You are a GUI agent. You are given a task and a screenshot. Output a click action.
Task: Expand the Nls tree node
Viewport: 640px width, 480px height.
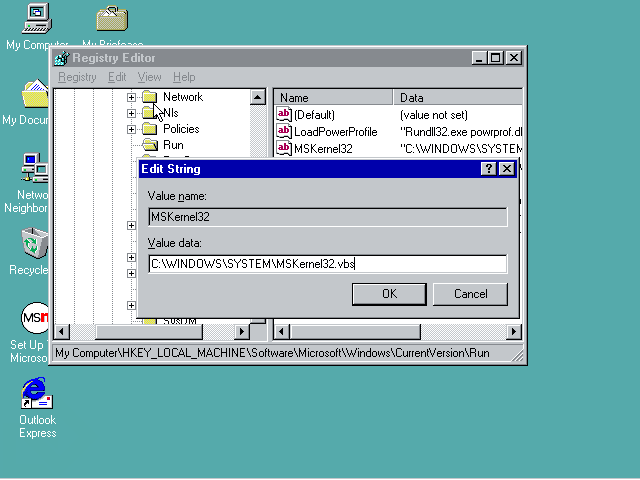[x=131, y=113]
